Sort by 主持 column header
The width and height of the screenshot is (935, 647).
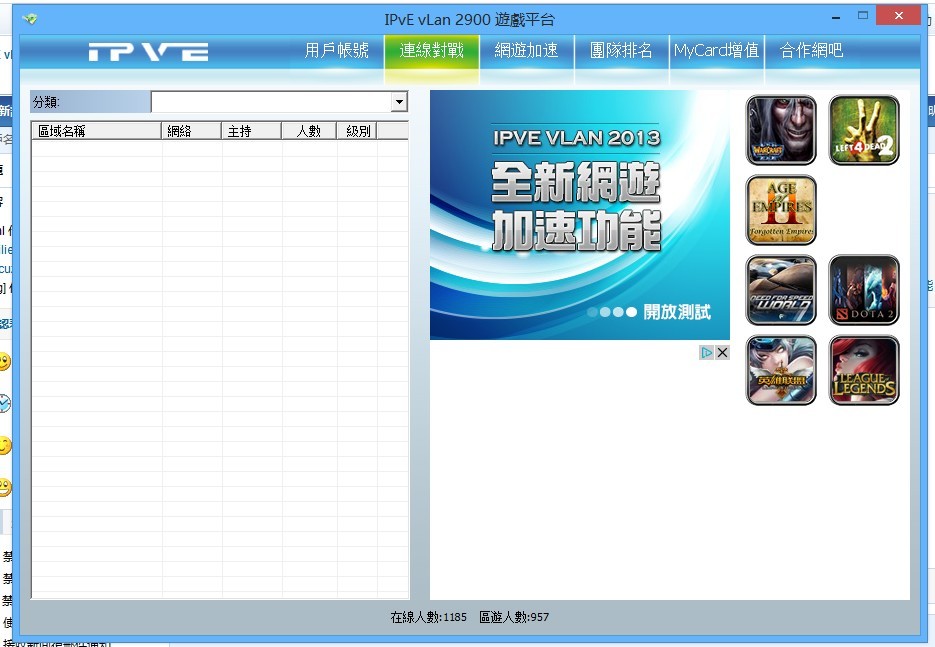[252, 131]
